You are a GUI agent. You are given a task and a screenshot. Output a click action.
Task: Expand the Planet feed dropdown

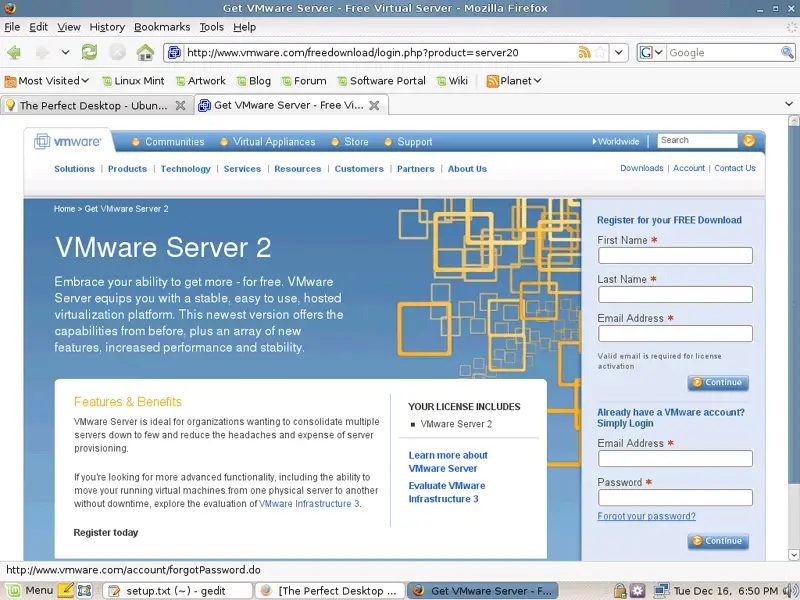513,81
